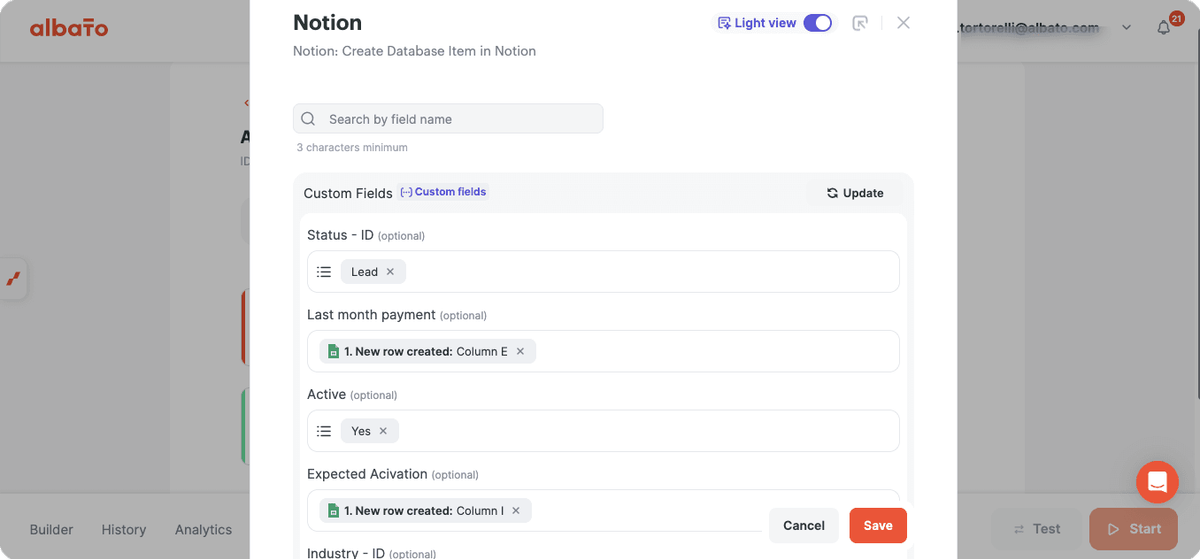
Task: Expand the account email dropdown
Action: coord(1127,28)
